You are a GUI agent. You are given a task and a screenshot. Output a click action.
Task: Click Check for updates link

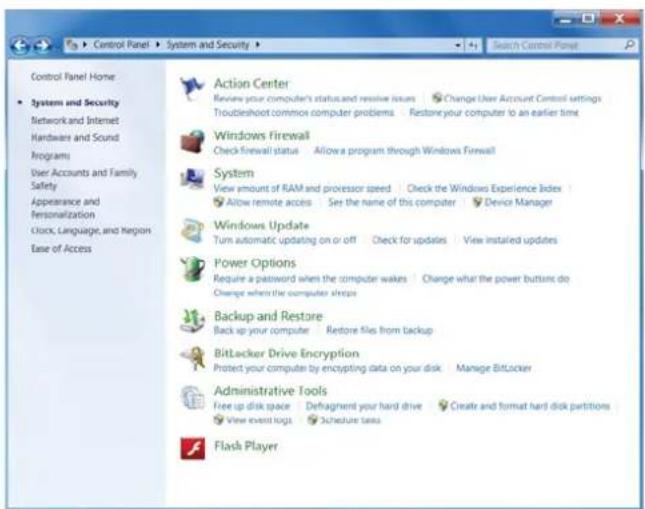[x=409, y=240]
